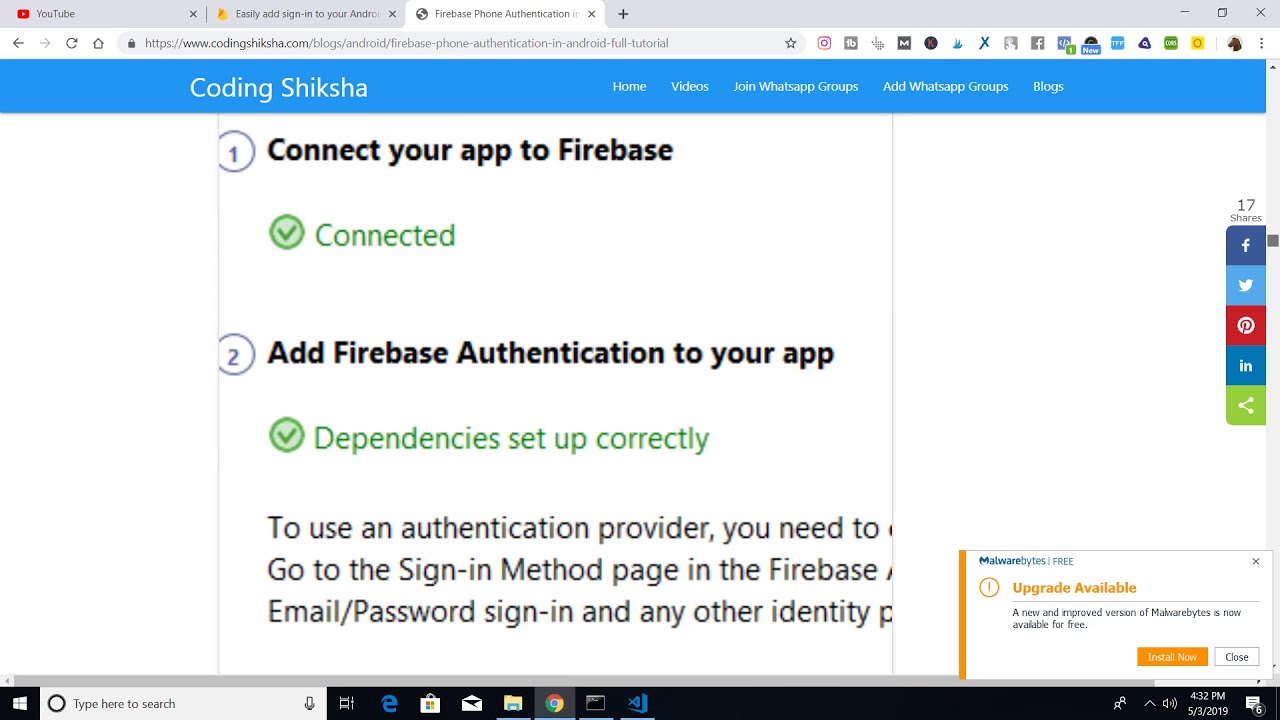The width and height of the screenshot is (1280, 720).
Task: Reload the current page
Action: click(x=71, y=43)
